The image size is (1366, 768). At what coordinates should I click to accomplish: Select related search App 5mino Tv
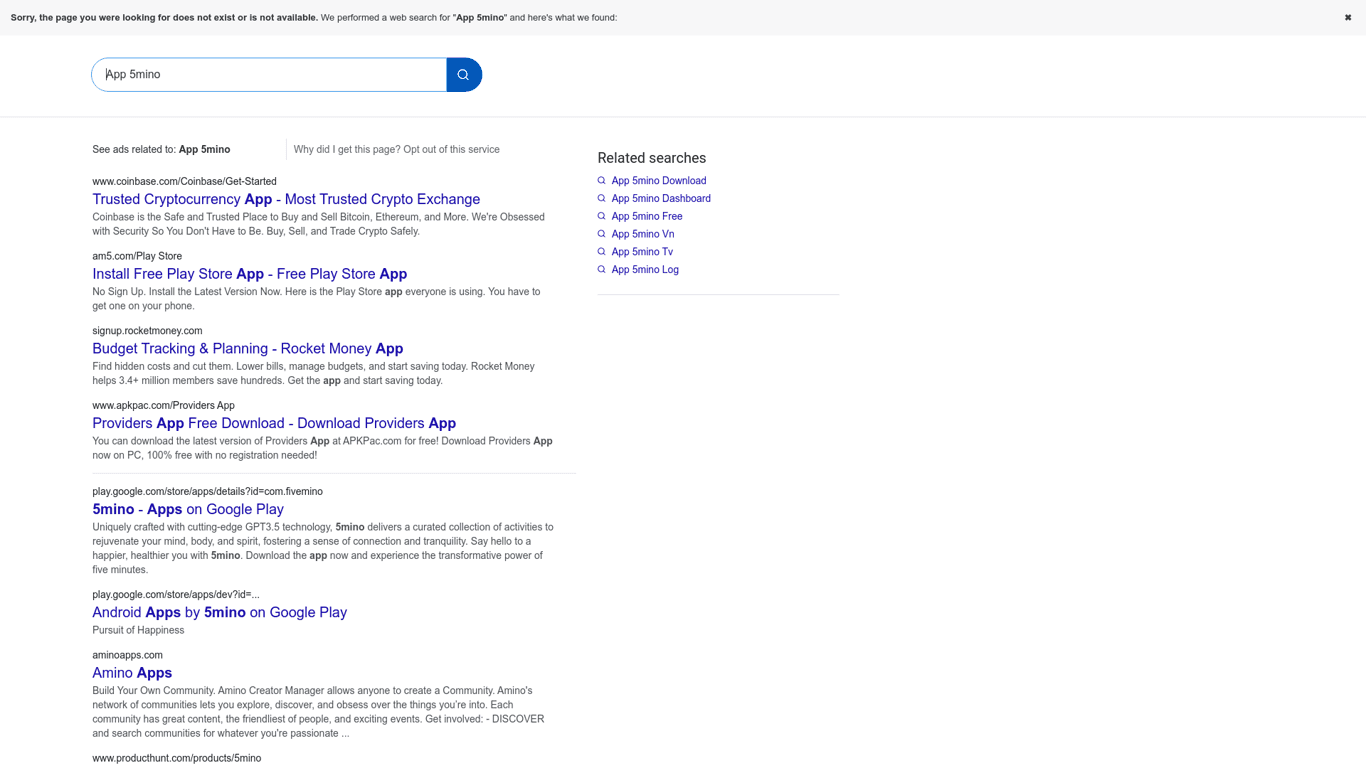(642, 252)
